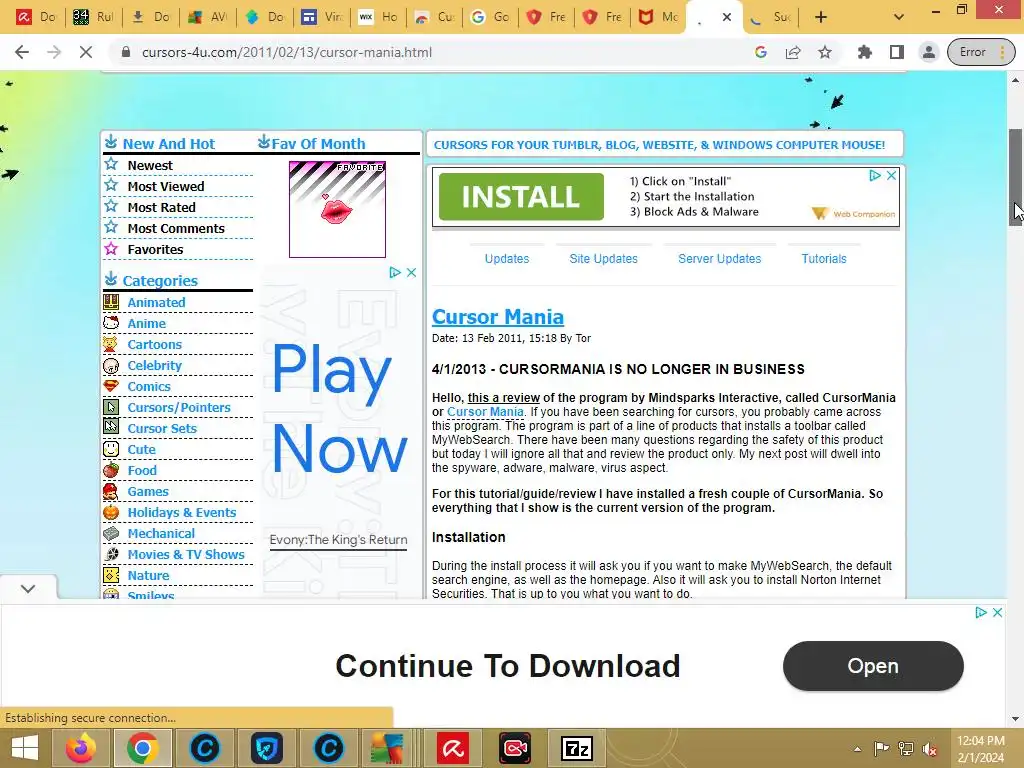Switch to the Wix tab
This screenshot has height=768, width=1024.
(x=377, y=17)
